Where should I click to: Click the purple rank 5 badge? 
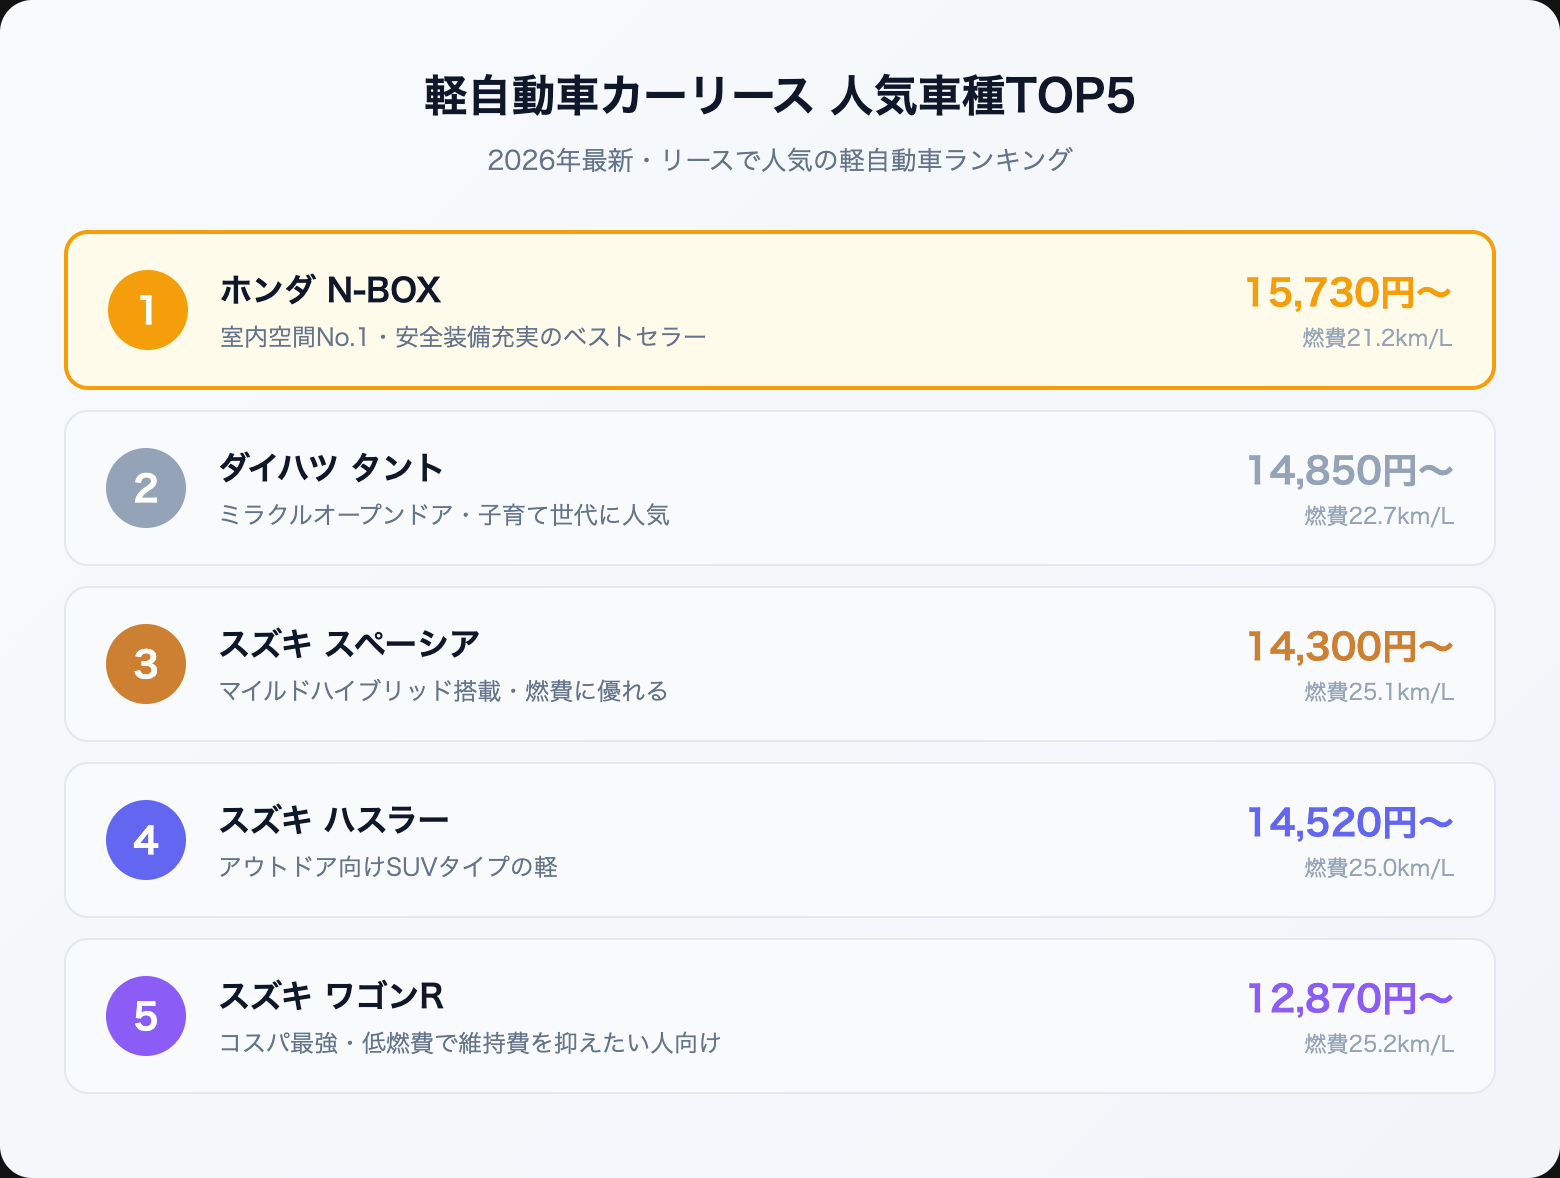pos(146,1016)
